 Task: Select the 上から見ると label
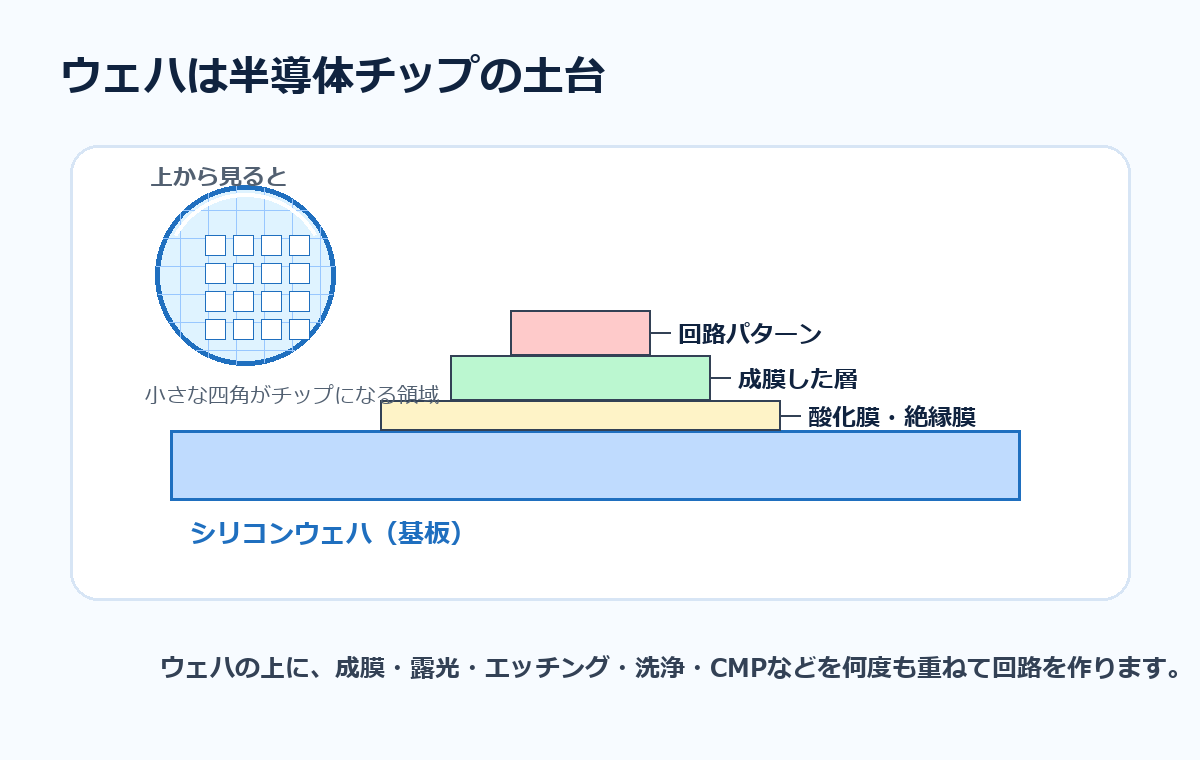tap(219, 177)
